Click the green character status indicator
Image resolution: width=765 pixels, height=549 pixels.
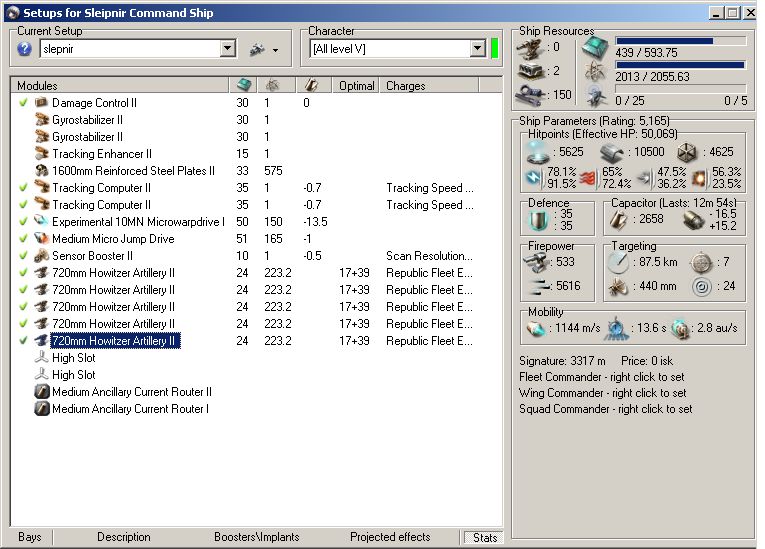[494, 49]
